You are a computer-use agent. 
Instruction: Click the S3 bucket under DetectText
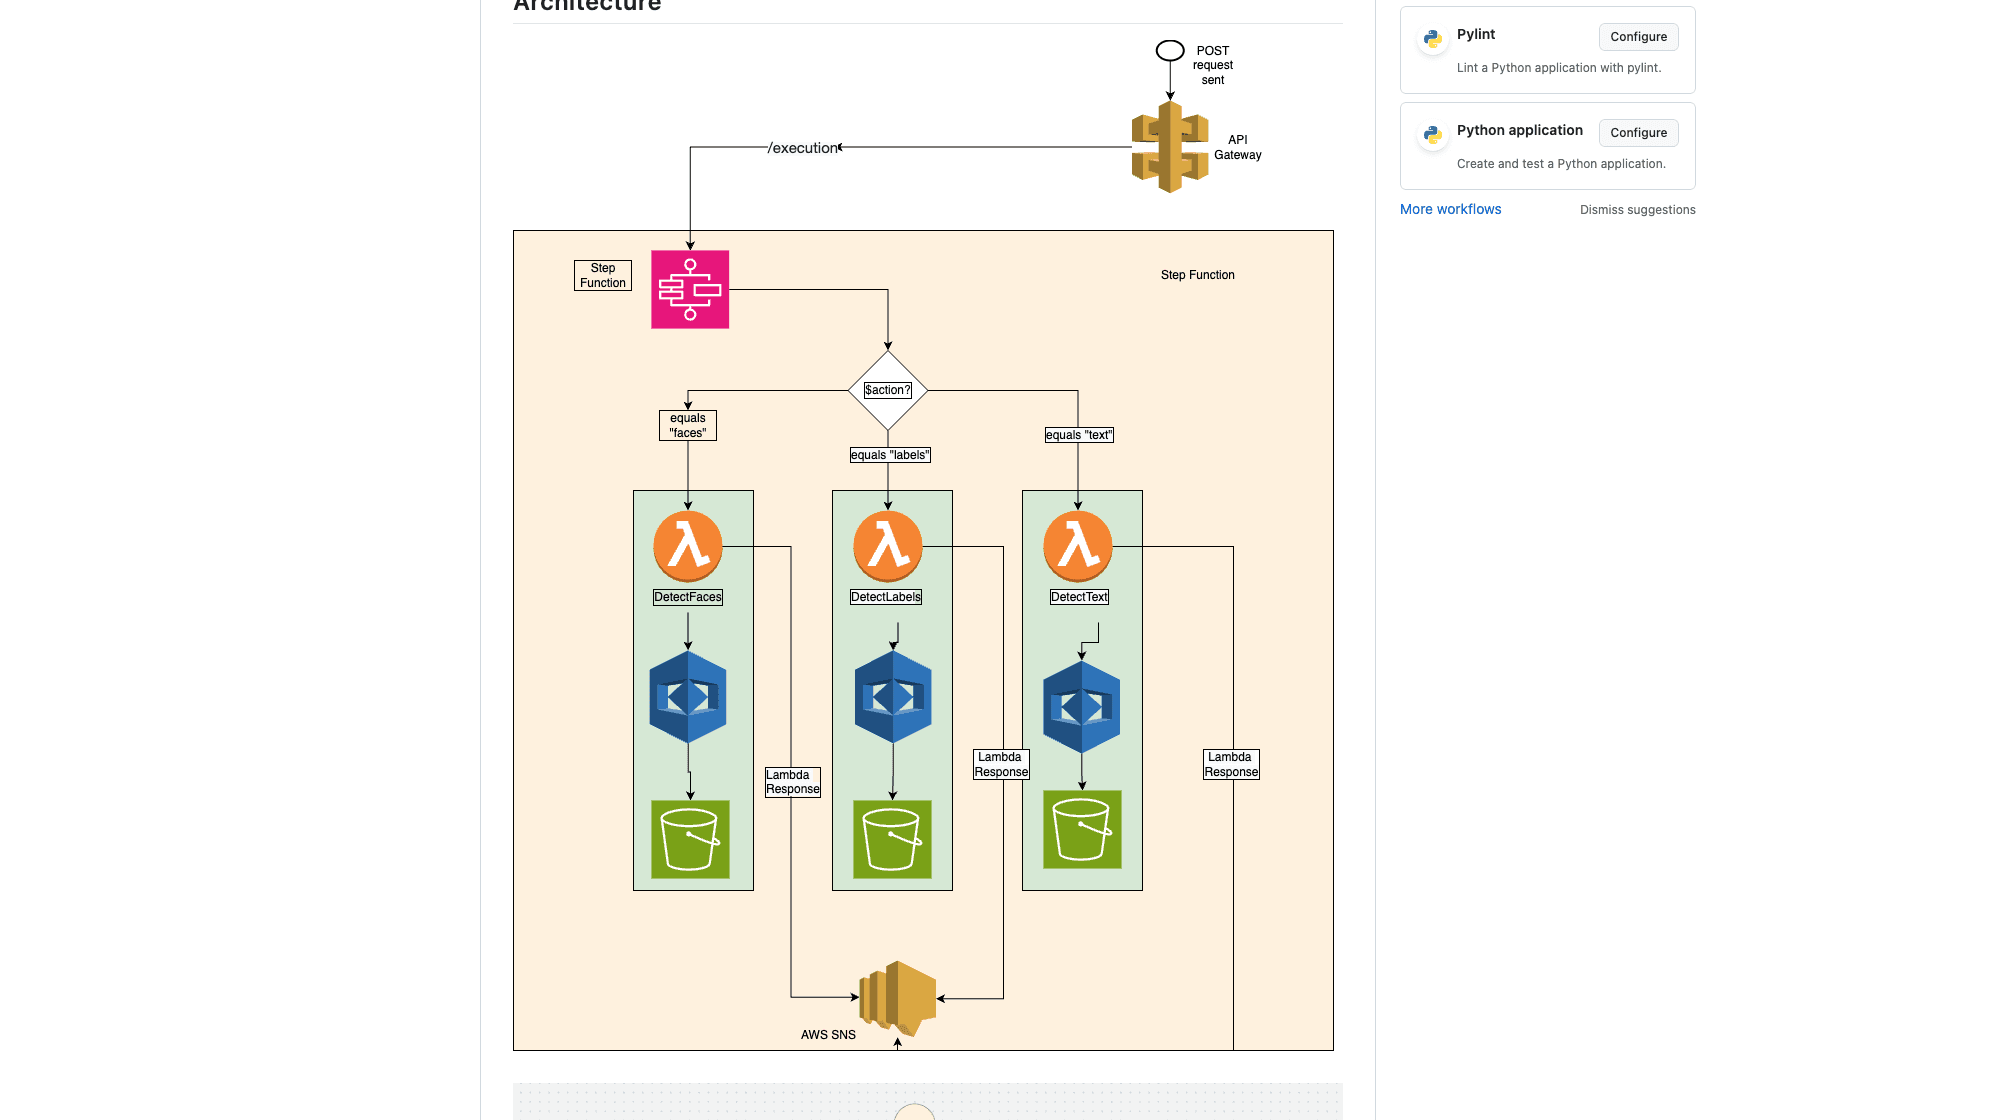coord(1082,829)
